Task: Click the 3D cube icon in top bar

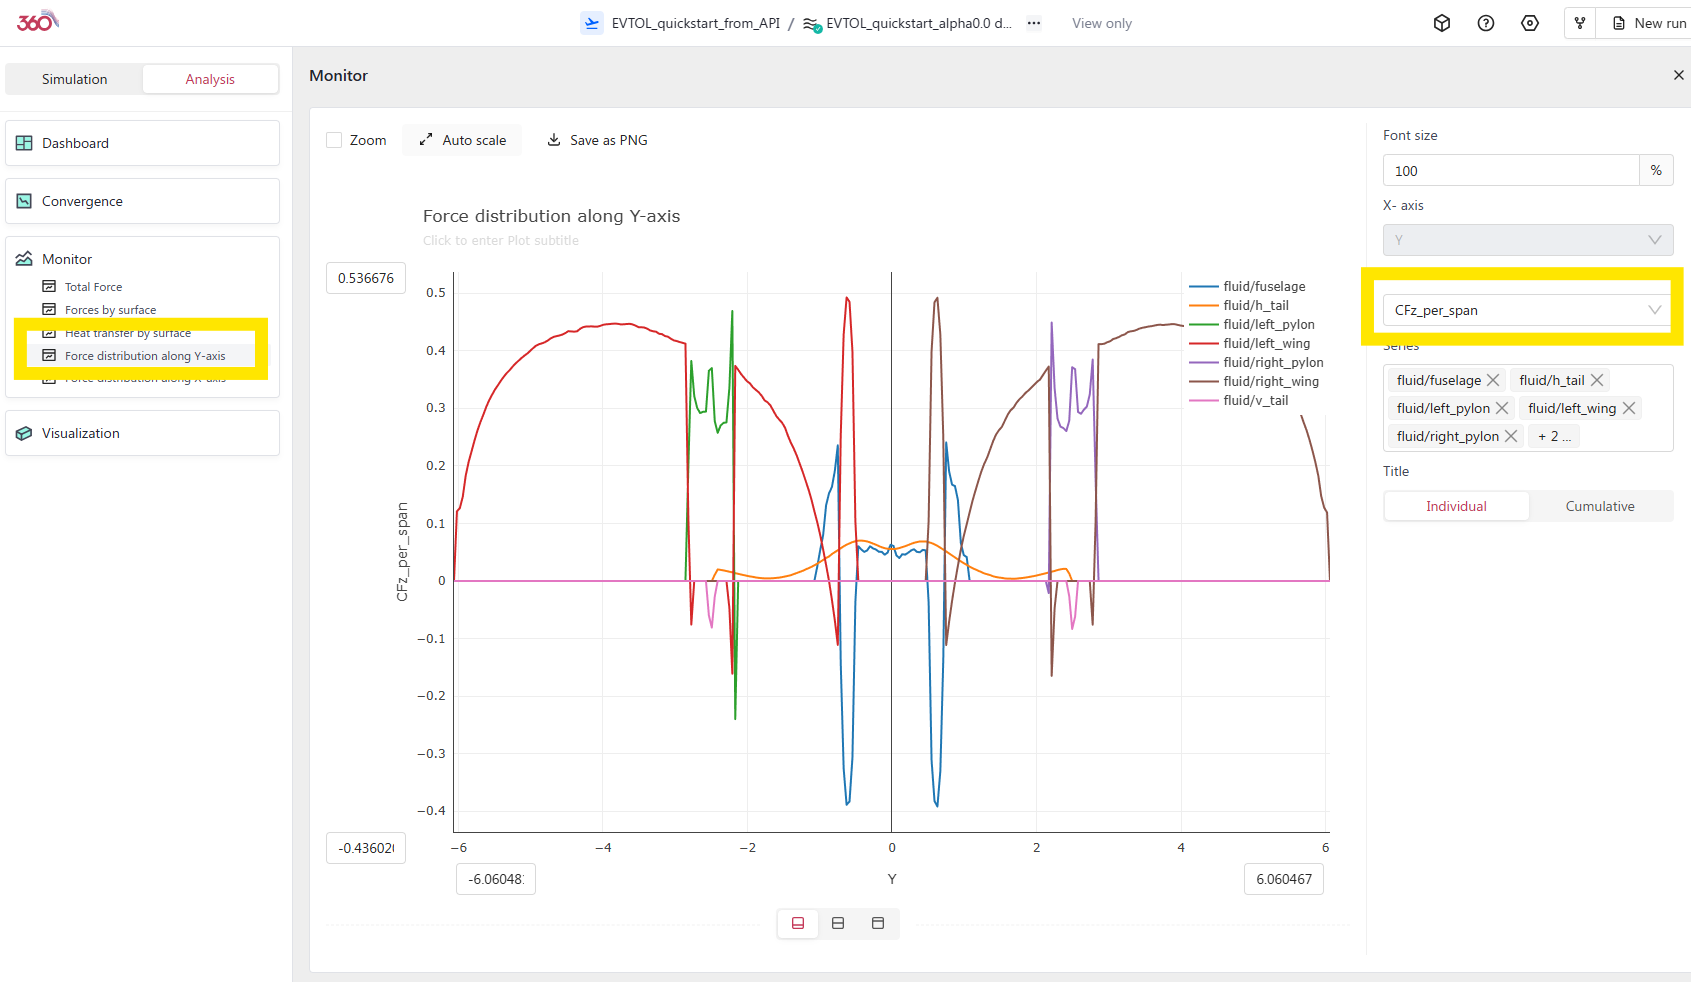Action: point(1441,23)
